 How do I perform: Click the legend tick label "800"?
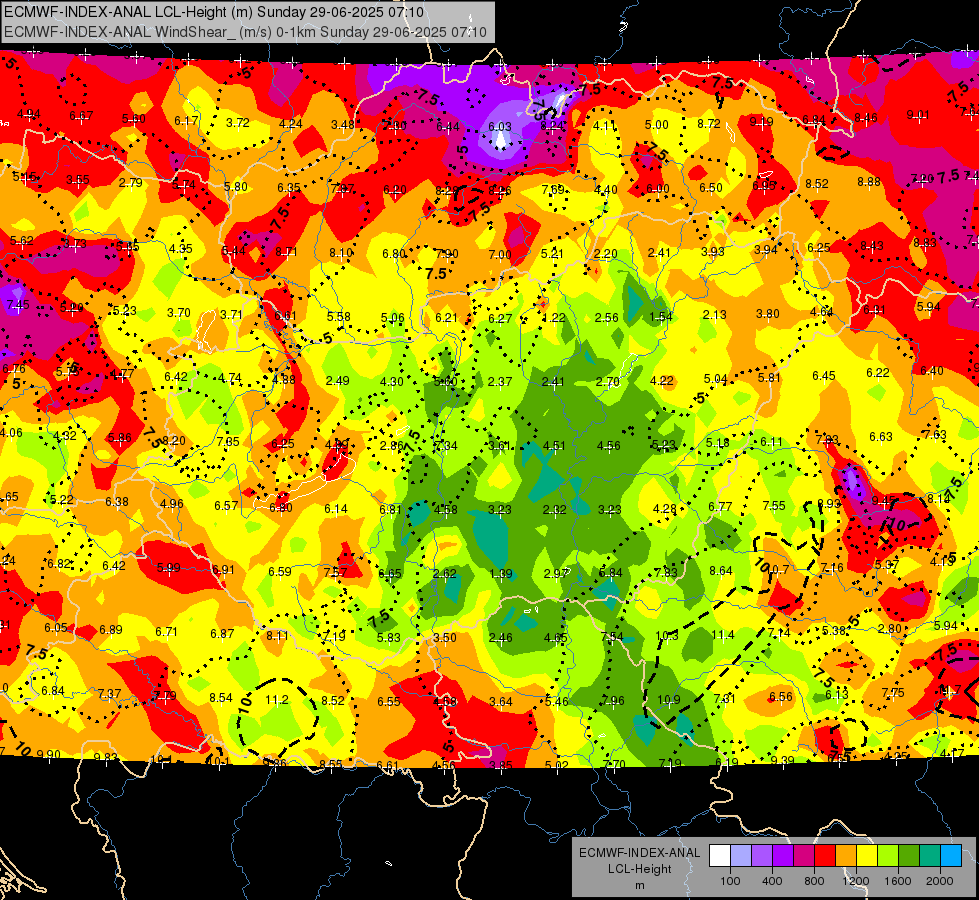pyautogui.click(x=814, y=881)
